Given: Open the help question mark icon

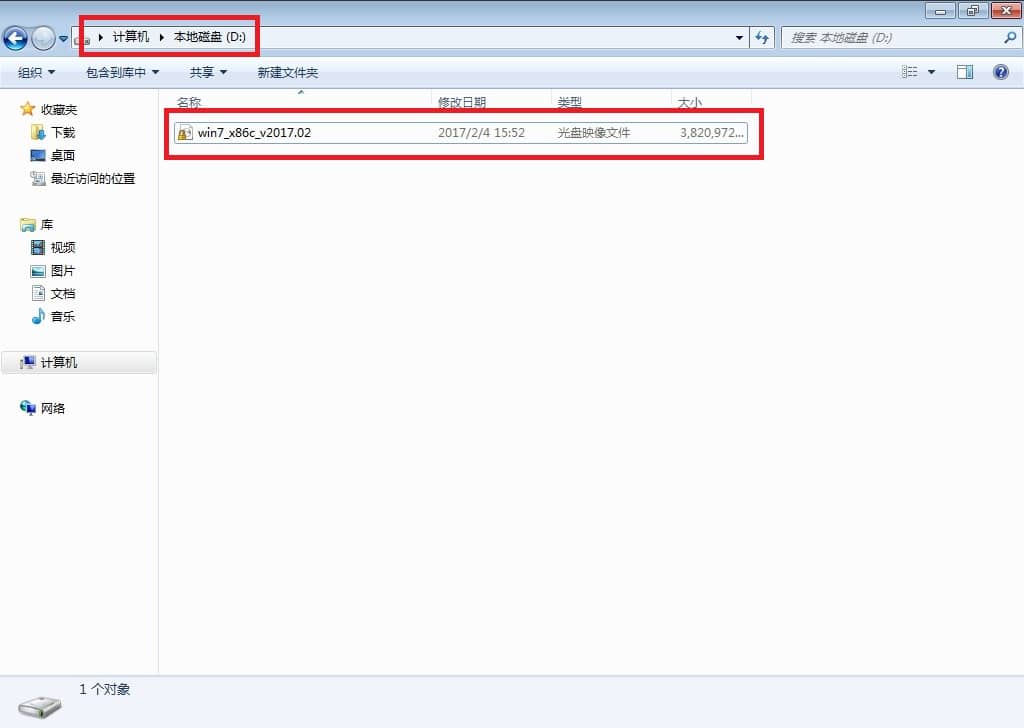Looking at the screenshot, I should click(1000, 72).
